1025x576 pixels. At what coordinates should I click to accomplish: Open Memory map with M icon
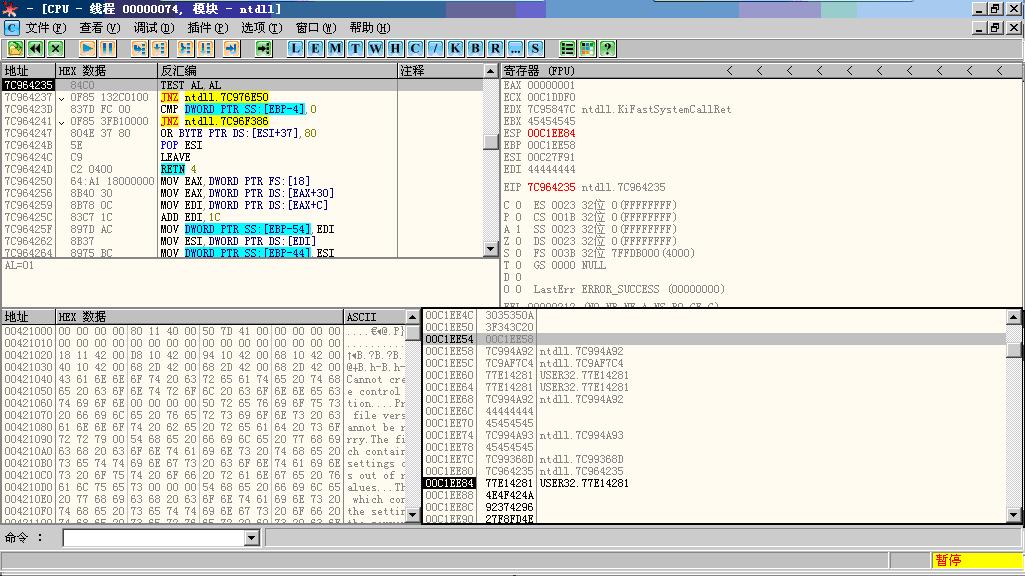coord(335,48)
